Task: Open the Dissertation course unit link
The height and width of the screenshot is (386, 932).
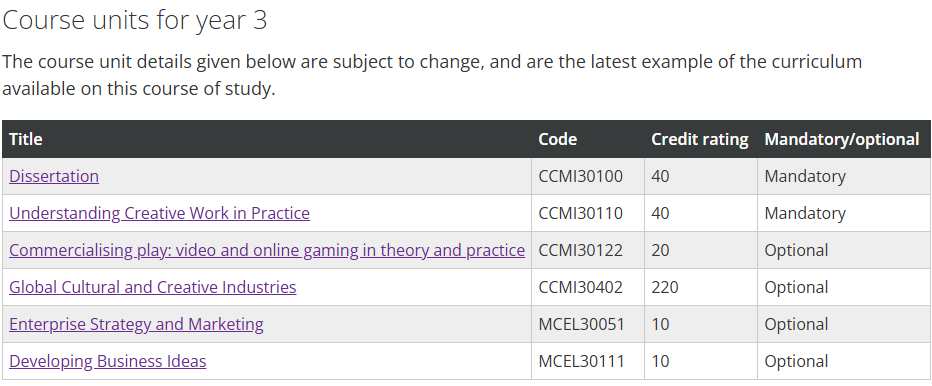Action: [x=54, y=176]
